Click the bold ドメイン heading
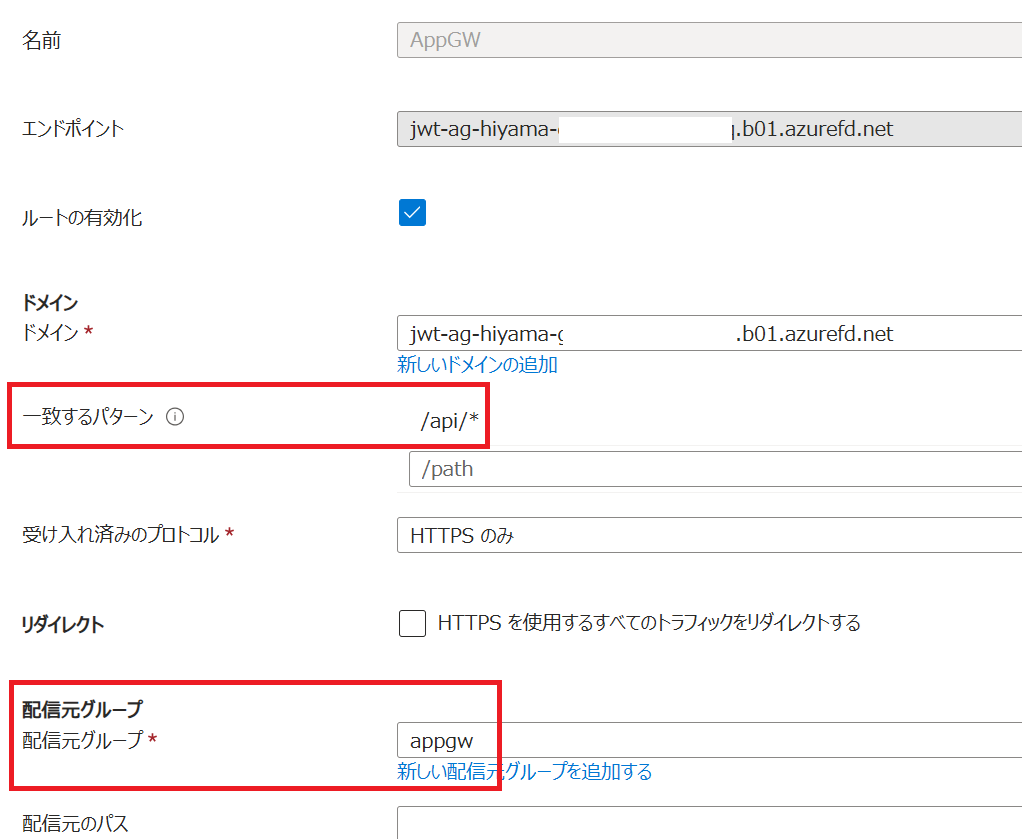This screenshot has width=1022, height=839. [50, 302]
